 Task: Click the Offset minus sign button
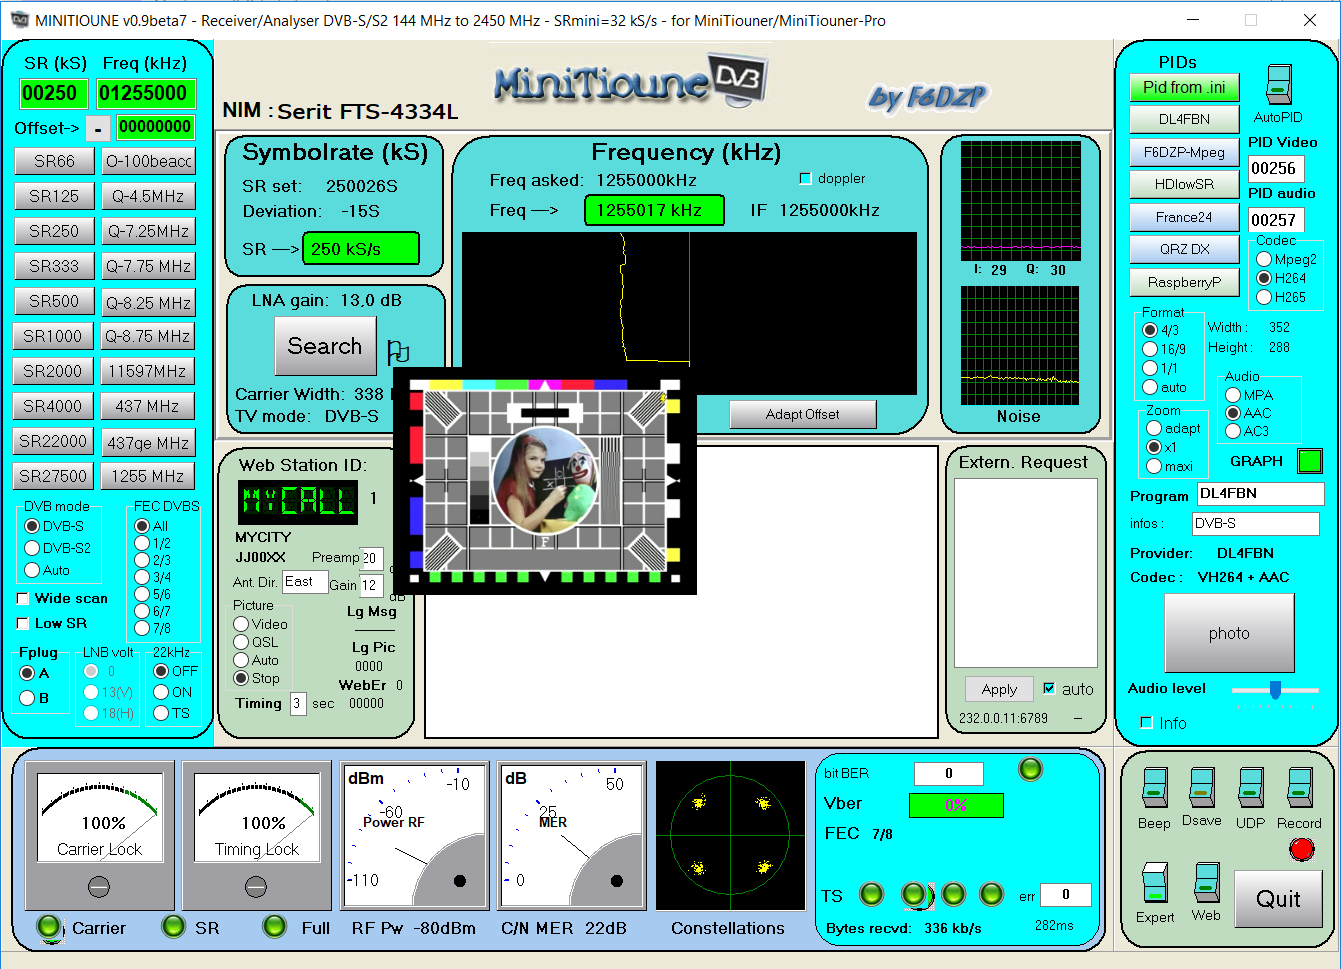[98, 129]
